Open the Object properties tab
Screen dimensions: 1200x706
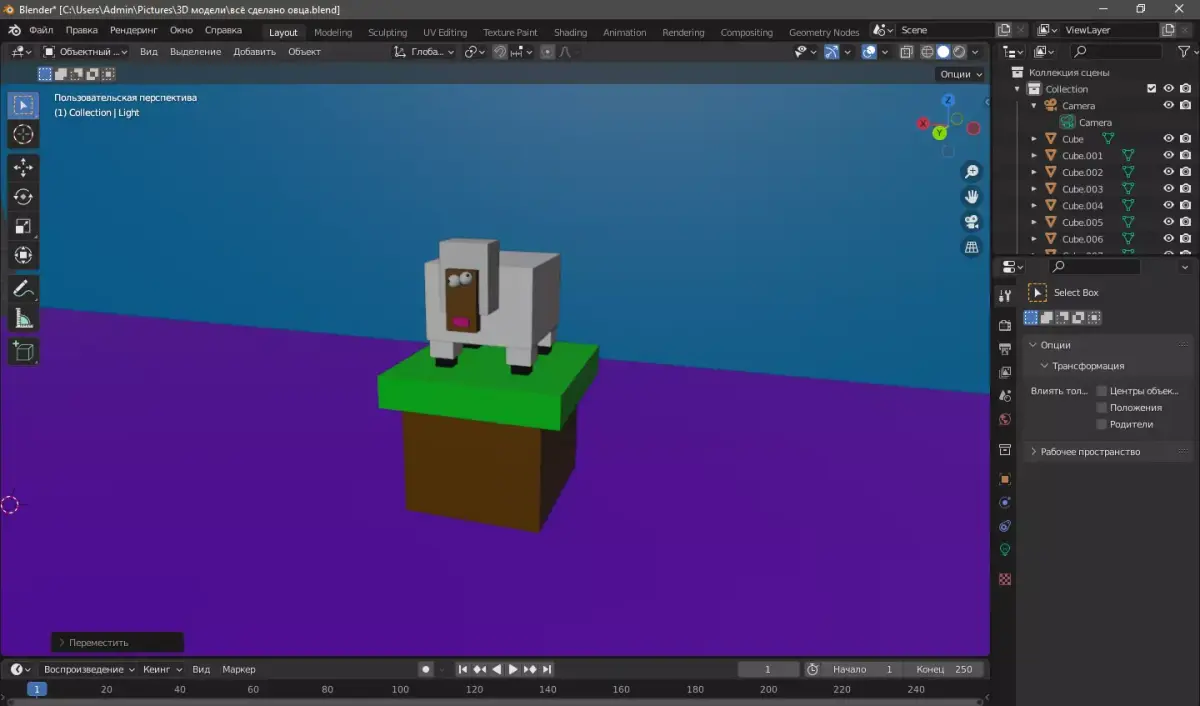point(1005,479)
